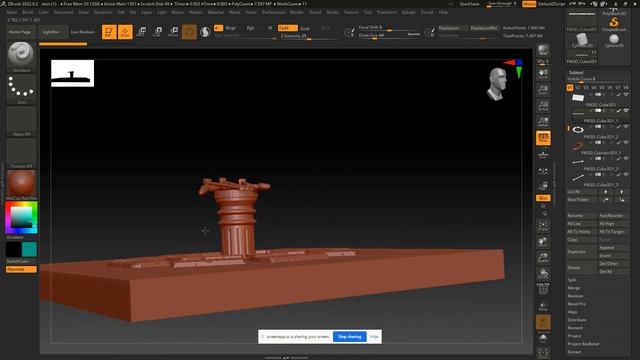
Task: Toggle the Rgb channel button
Action: click(x=250, y=28)
